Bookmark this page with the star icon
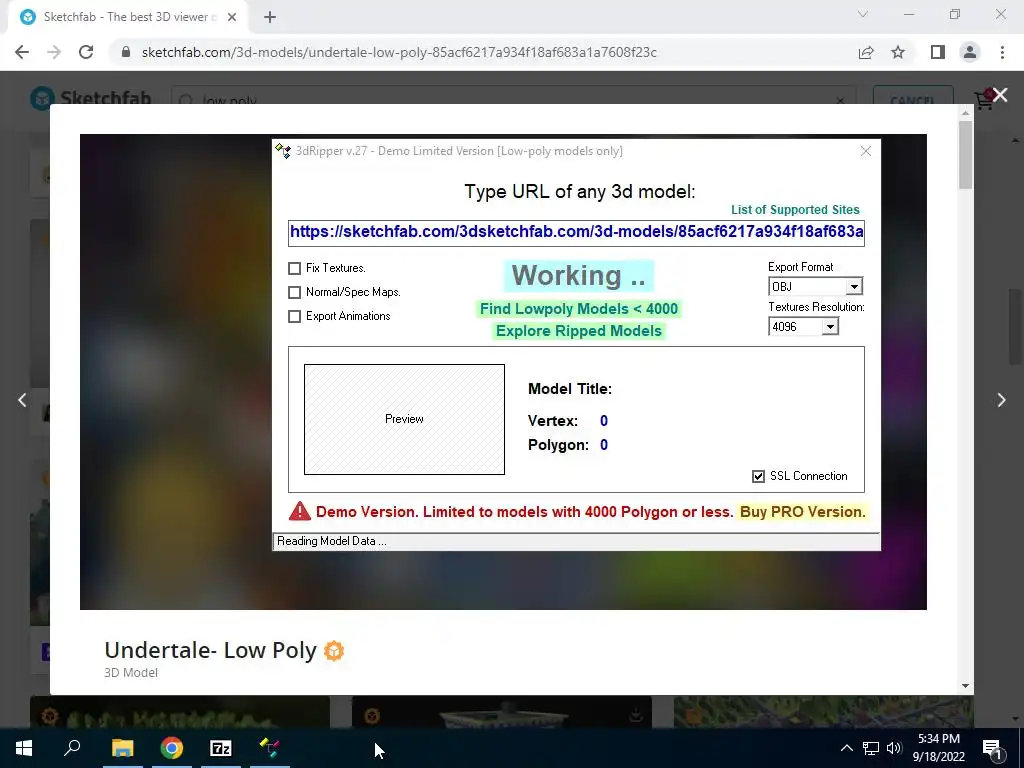The width and height of the screenshot is (1024, 768). pos(899,52)
